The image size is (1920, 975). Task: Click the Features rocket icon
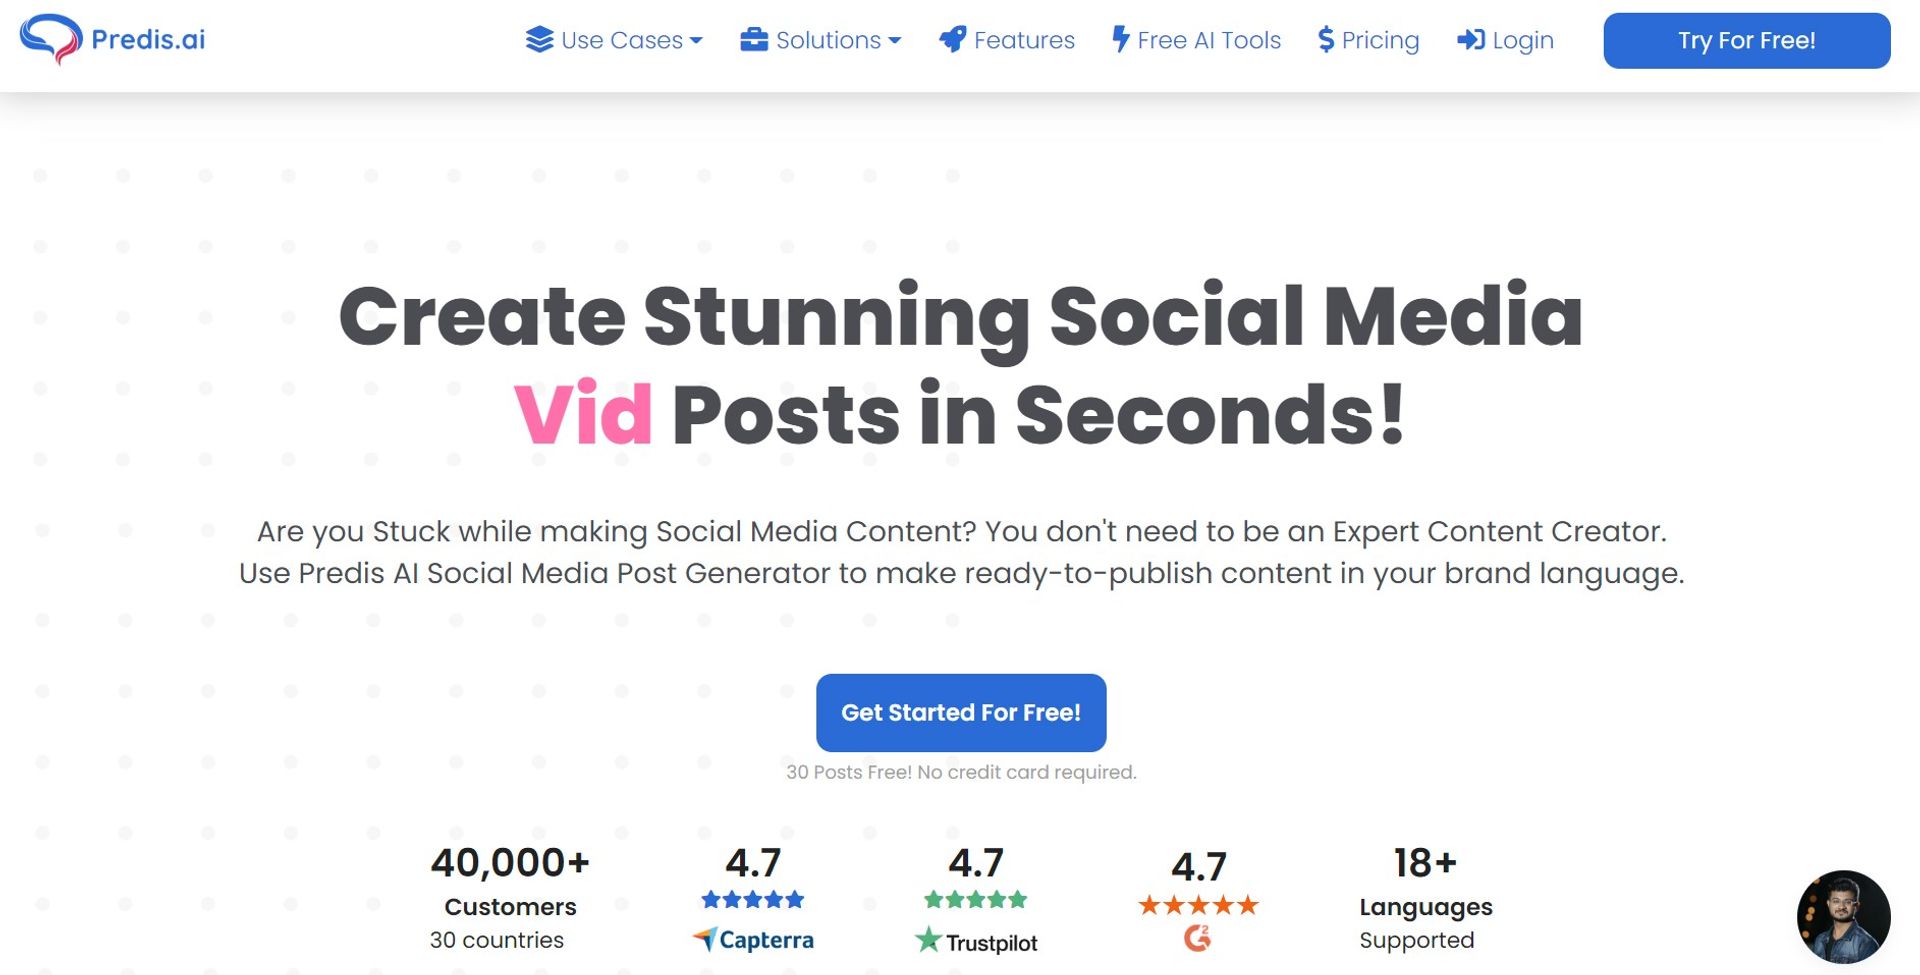952,40
